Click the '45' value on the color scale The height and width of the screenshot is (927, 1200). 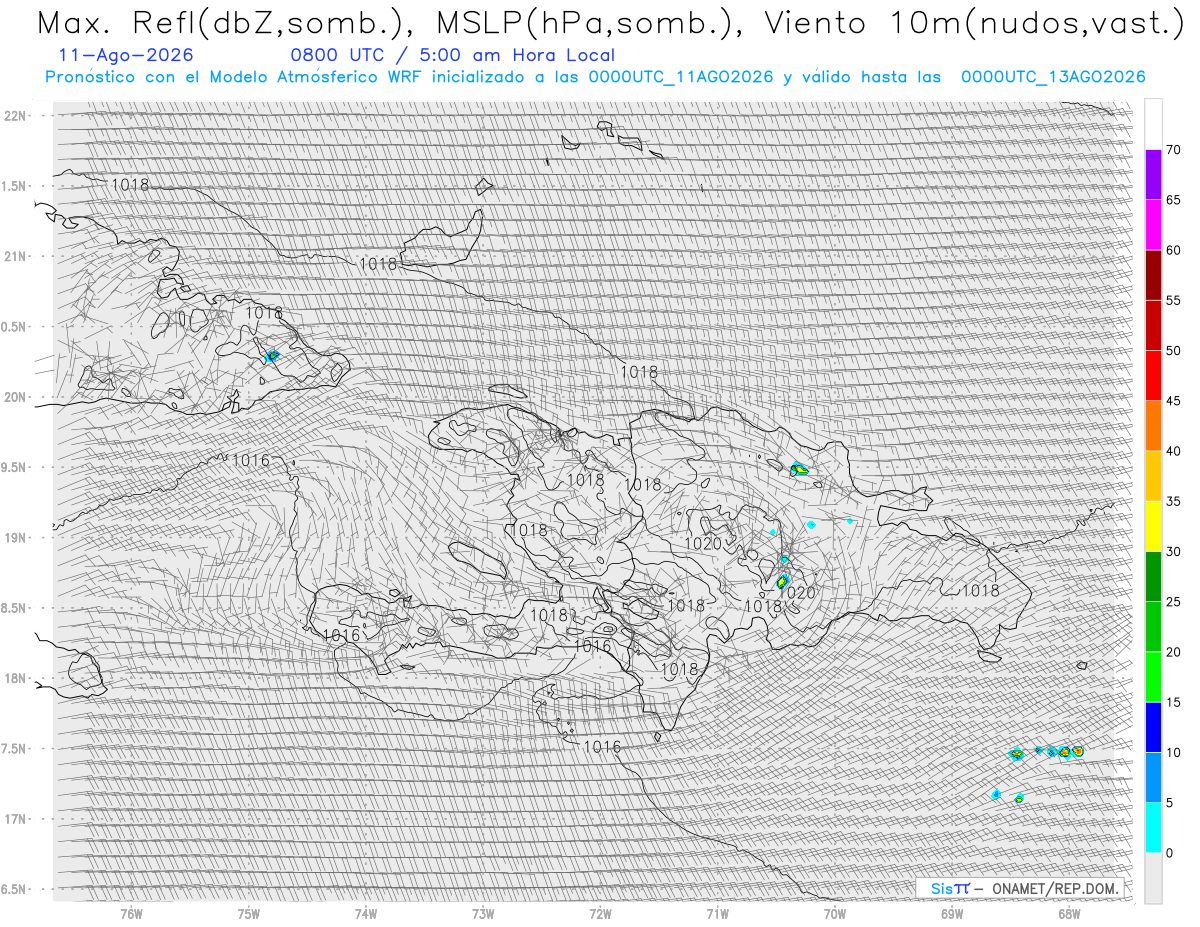coord(1173,401)
